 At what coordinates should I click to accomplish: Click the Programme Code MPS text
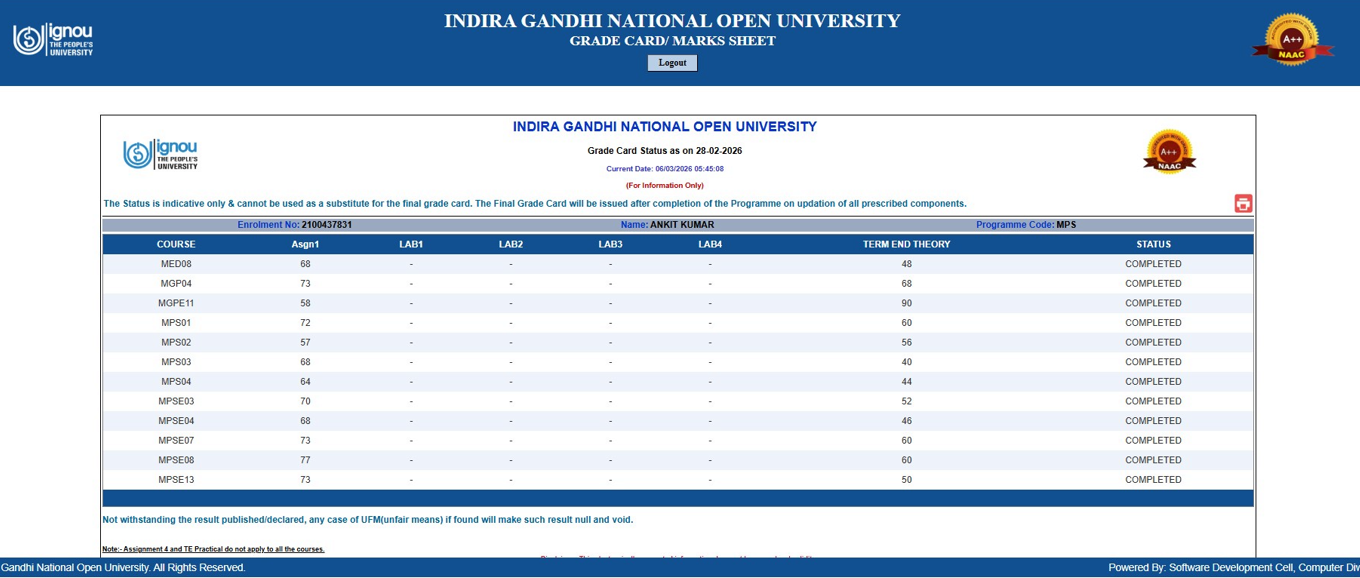click(x=1066, y=225)
